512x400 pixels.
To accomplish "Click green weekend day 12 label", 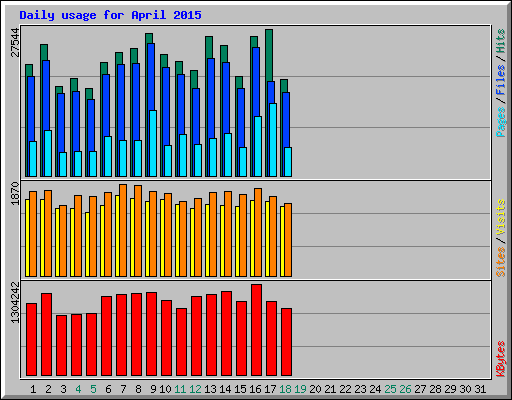I will 195,389.
